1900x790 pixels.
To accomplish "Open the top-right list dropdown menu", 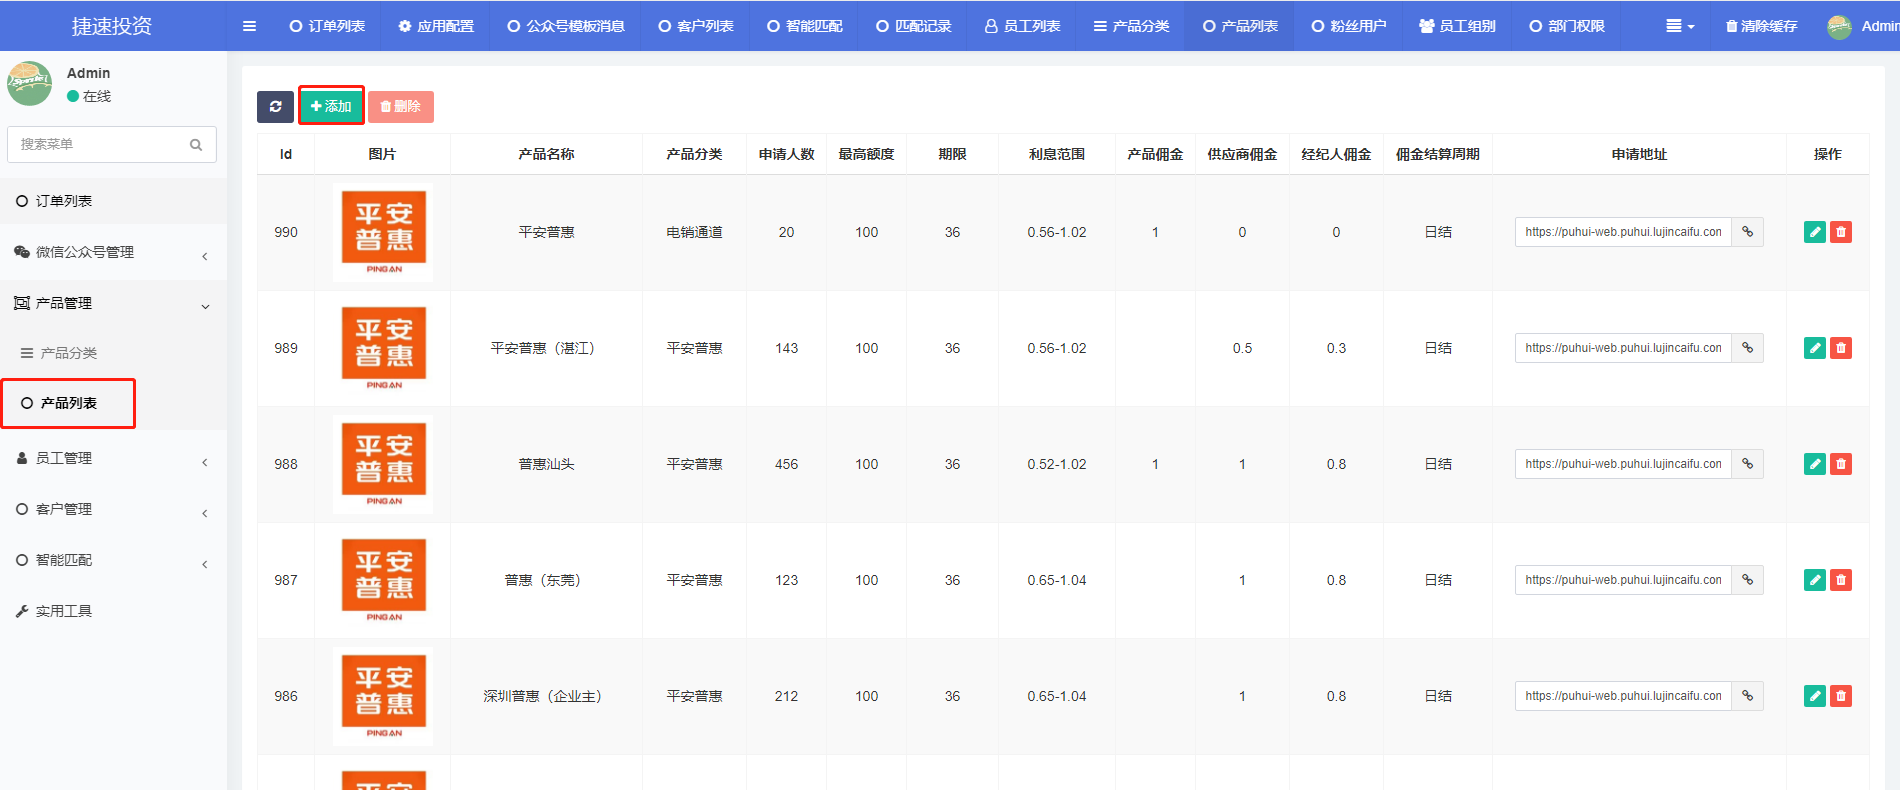I will pyautogui.click(x=1680, y=26).
